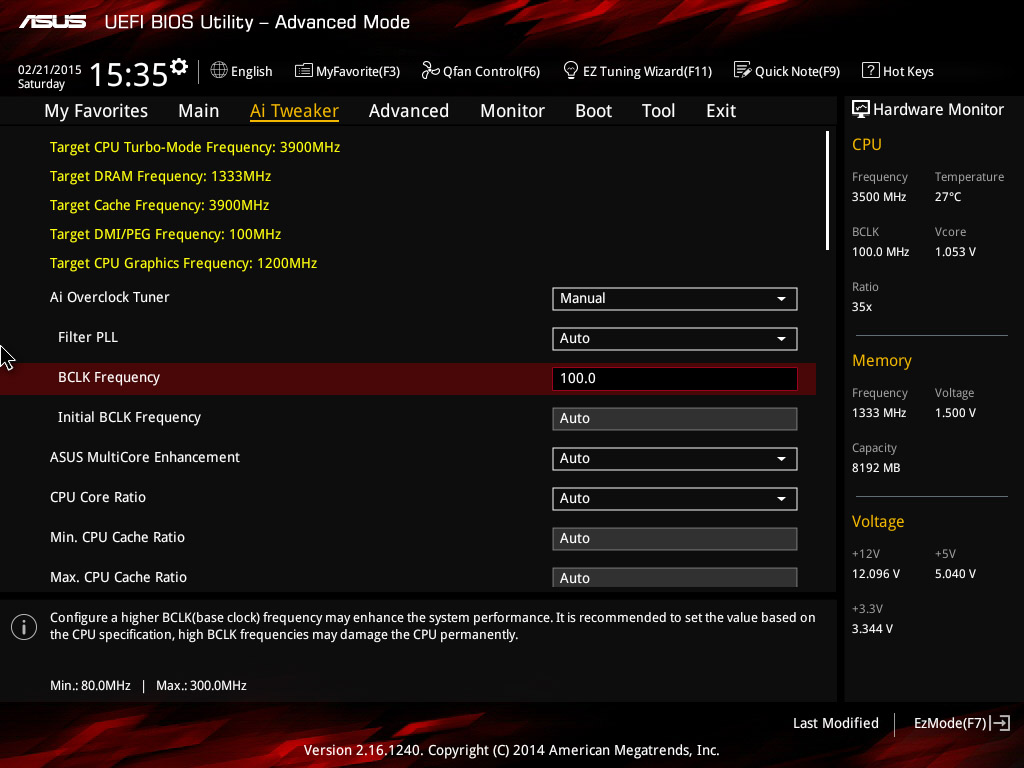Click the BCLK Frequency input field
This screenshot has height=768, width=1024.
coord(675,379)
